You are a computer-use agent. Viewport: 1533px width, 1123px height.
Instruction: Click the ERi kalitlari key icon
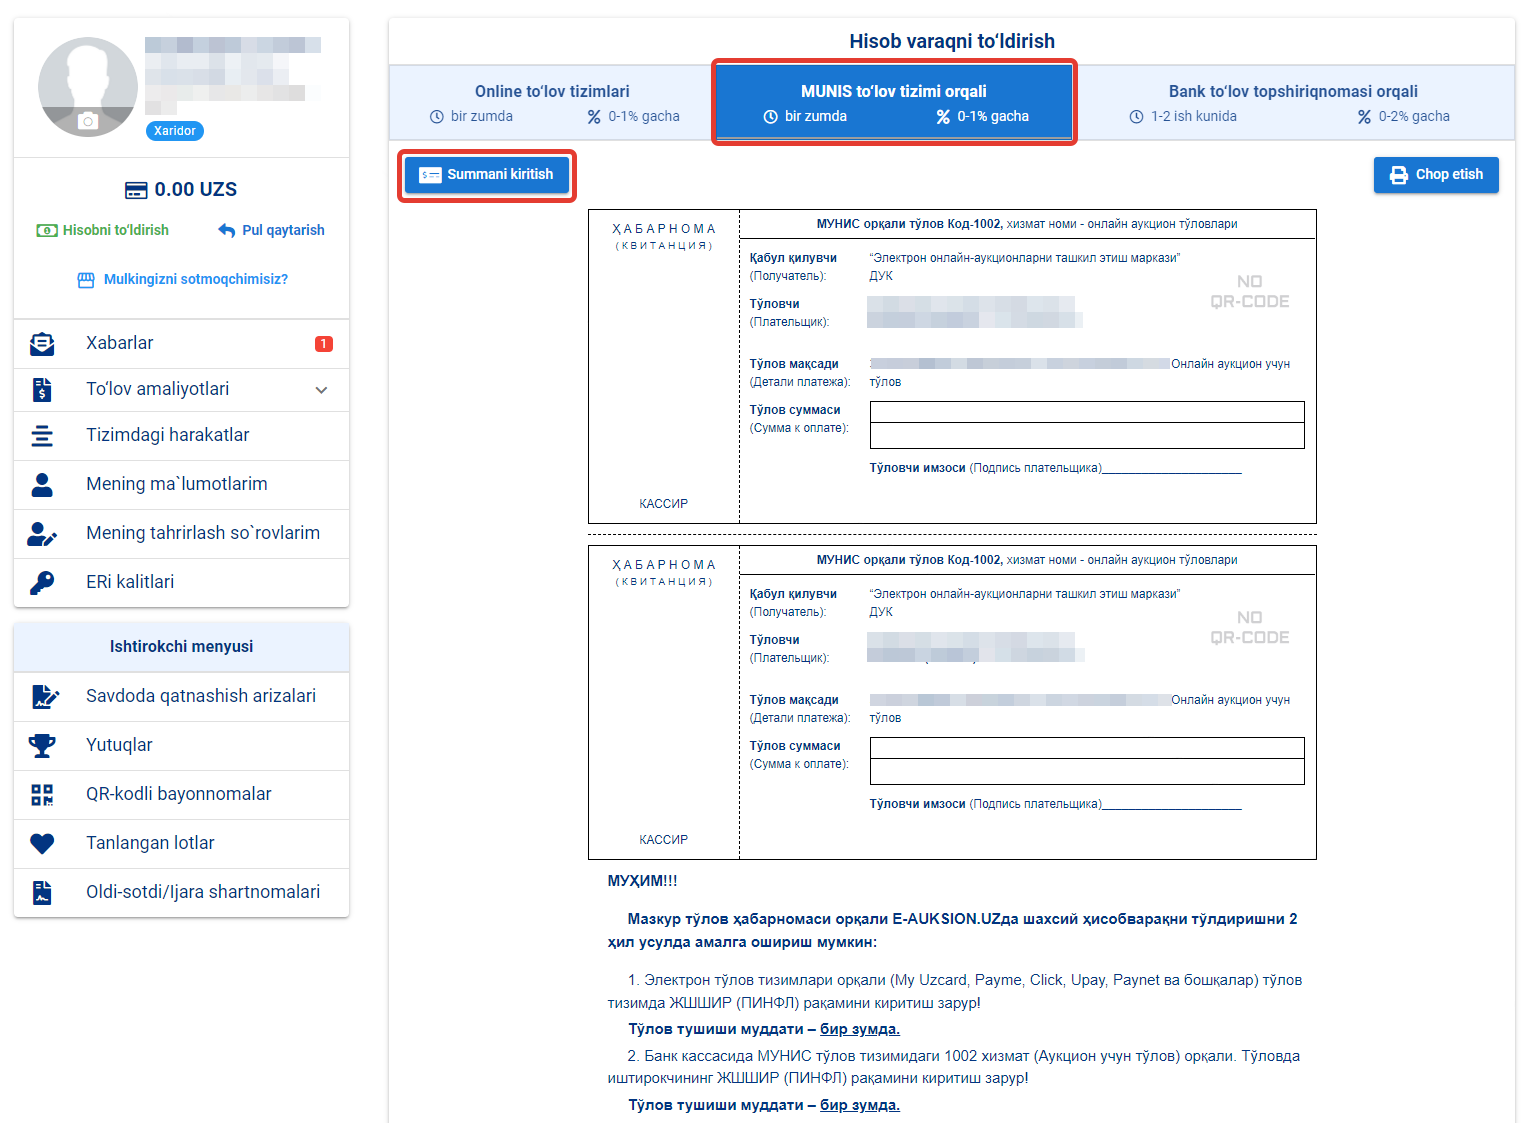click(x=42, y=583)
